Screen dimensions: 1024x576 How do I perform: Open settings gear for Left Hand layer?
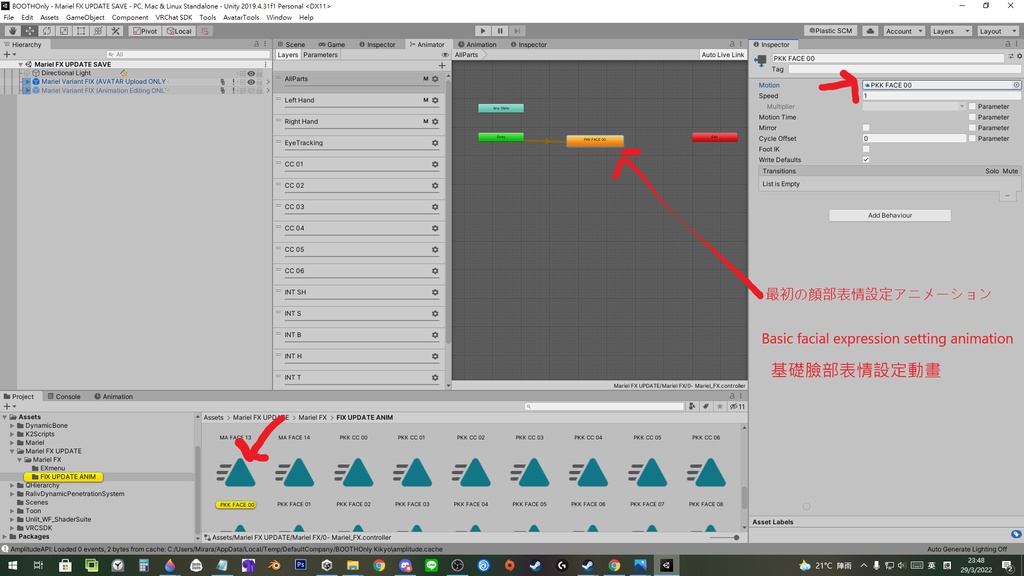click(435, 101)
